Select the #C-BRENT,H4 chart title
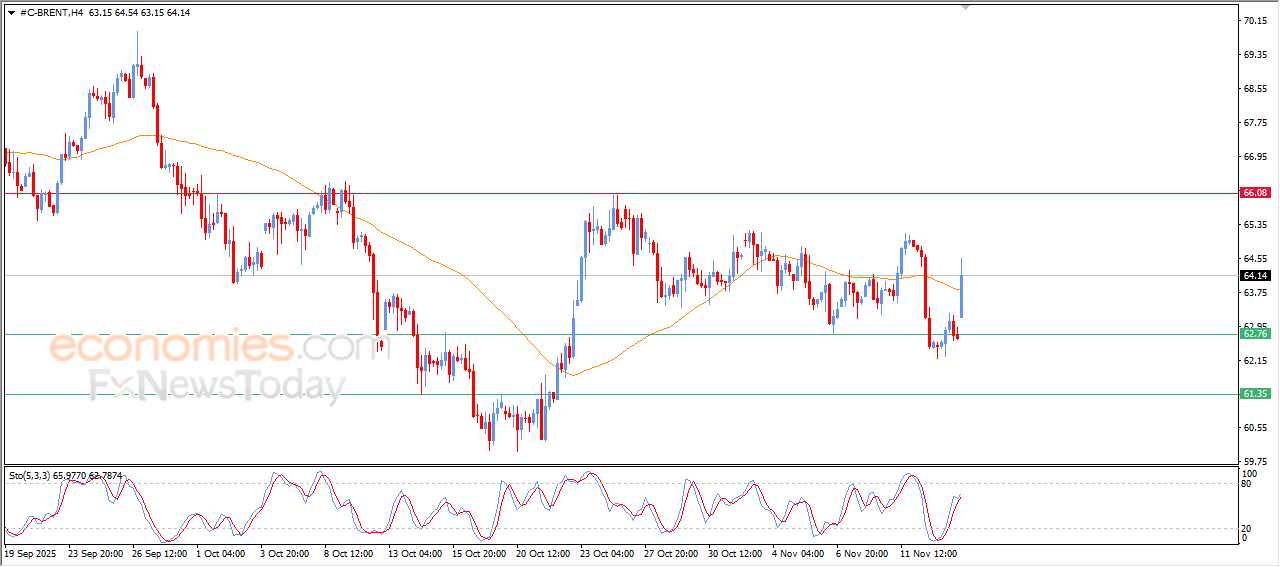 click(x=52, y=13)
